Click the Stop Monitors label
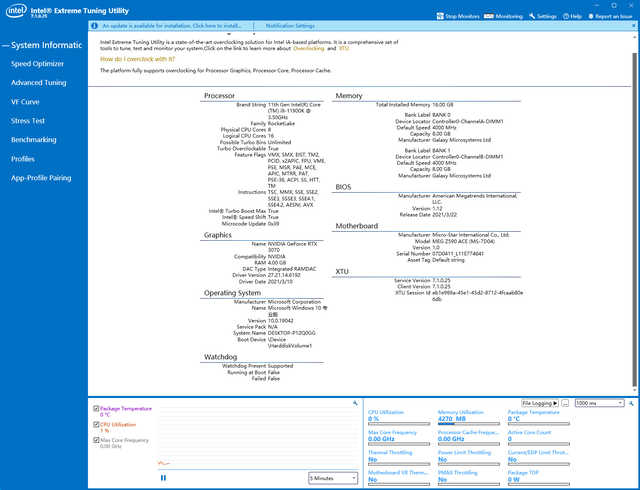Screen dimensions: 640x490 coord(462,16)
